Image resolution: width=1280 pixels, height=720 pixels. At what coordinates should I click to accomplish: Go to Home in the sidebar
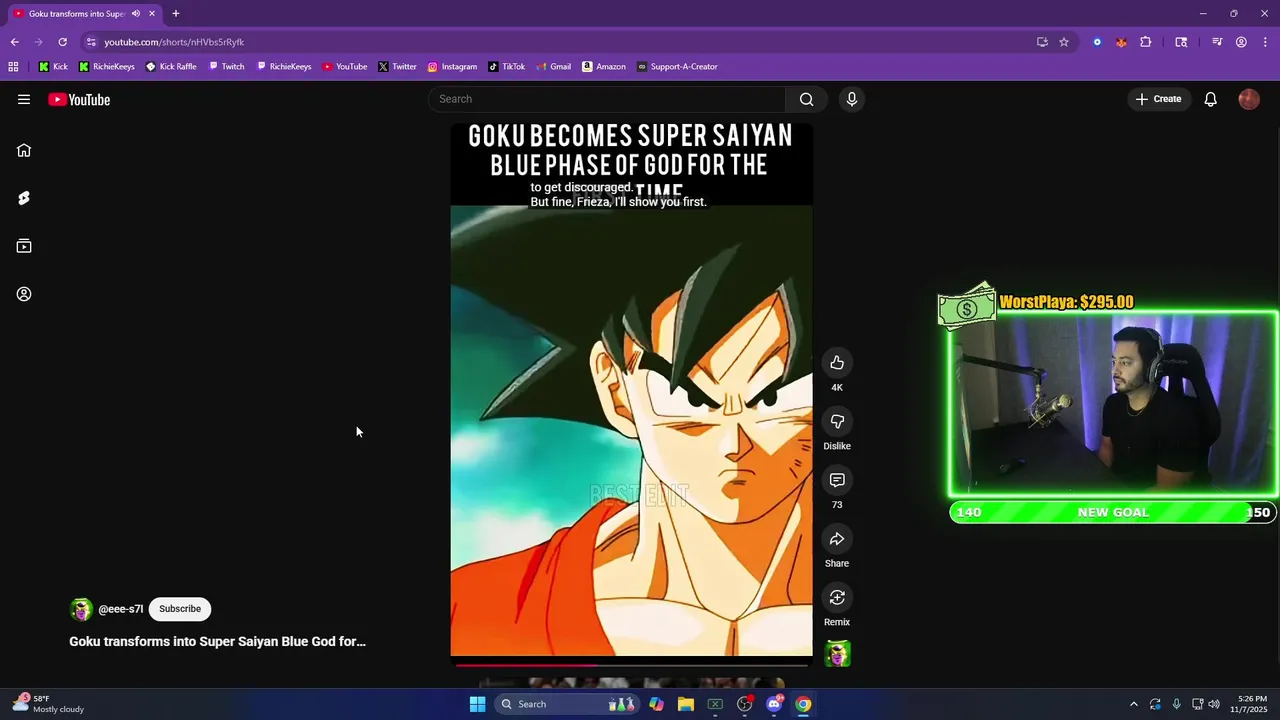[24, 150]
